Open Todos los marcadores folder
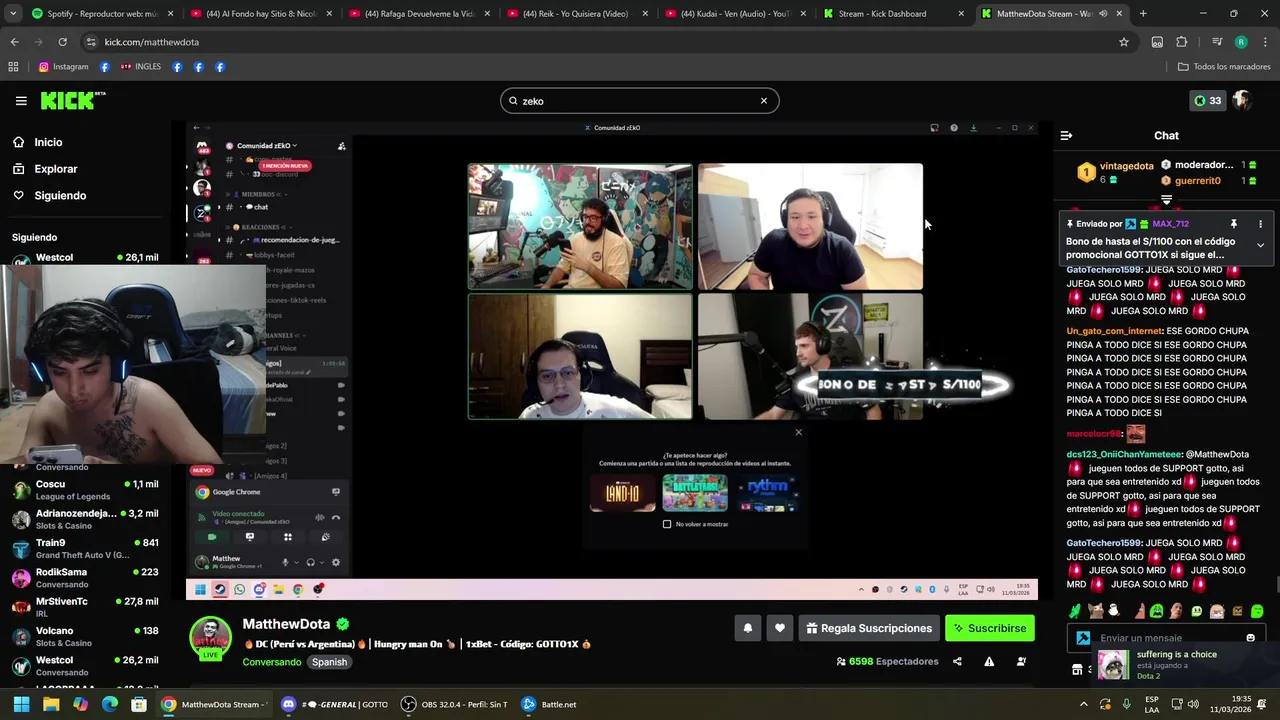 click(1224, 67)
